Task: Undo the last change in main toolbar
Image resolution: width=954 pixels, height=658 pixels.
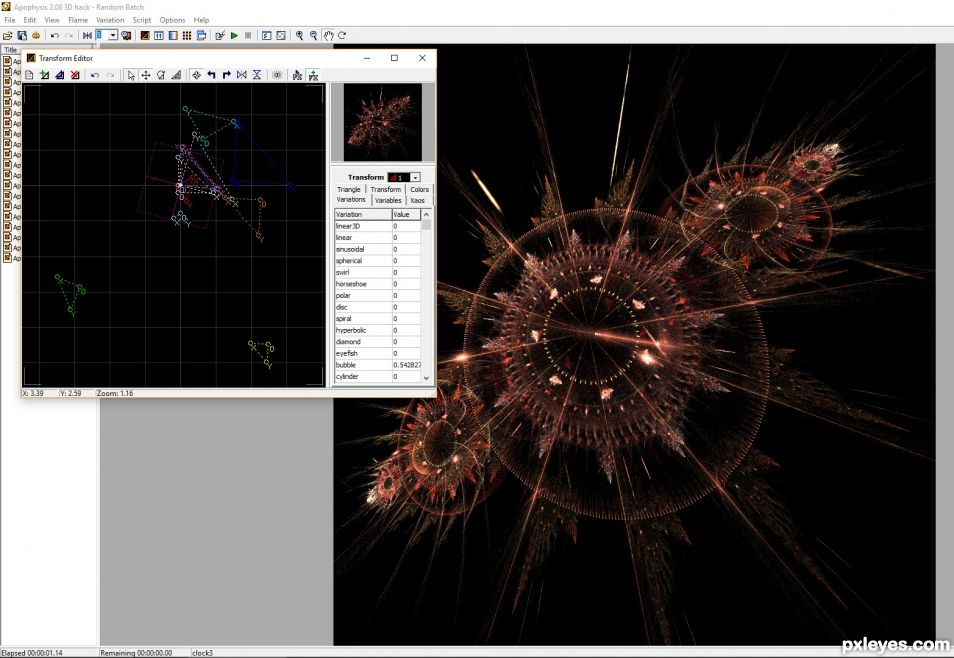Action: tap(55, 35)
